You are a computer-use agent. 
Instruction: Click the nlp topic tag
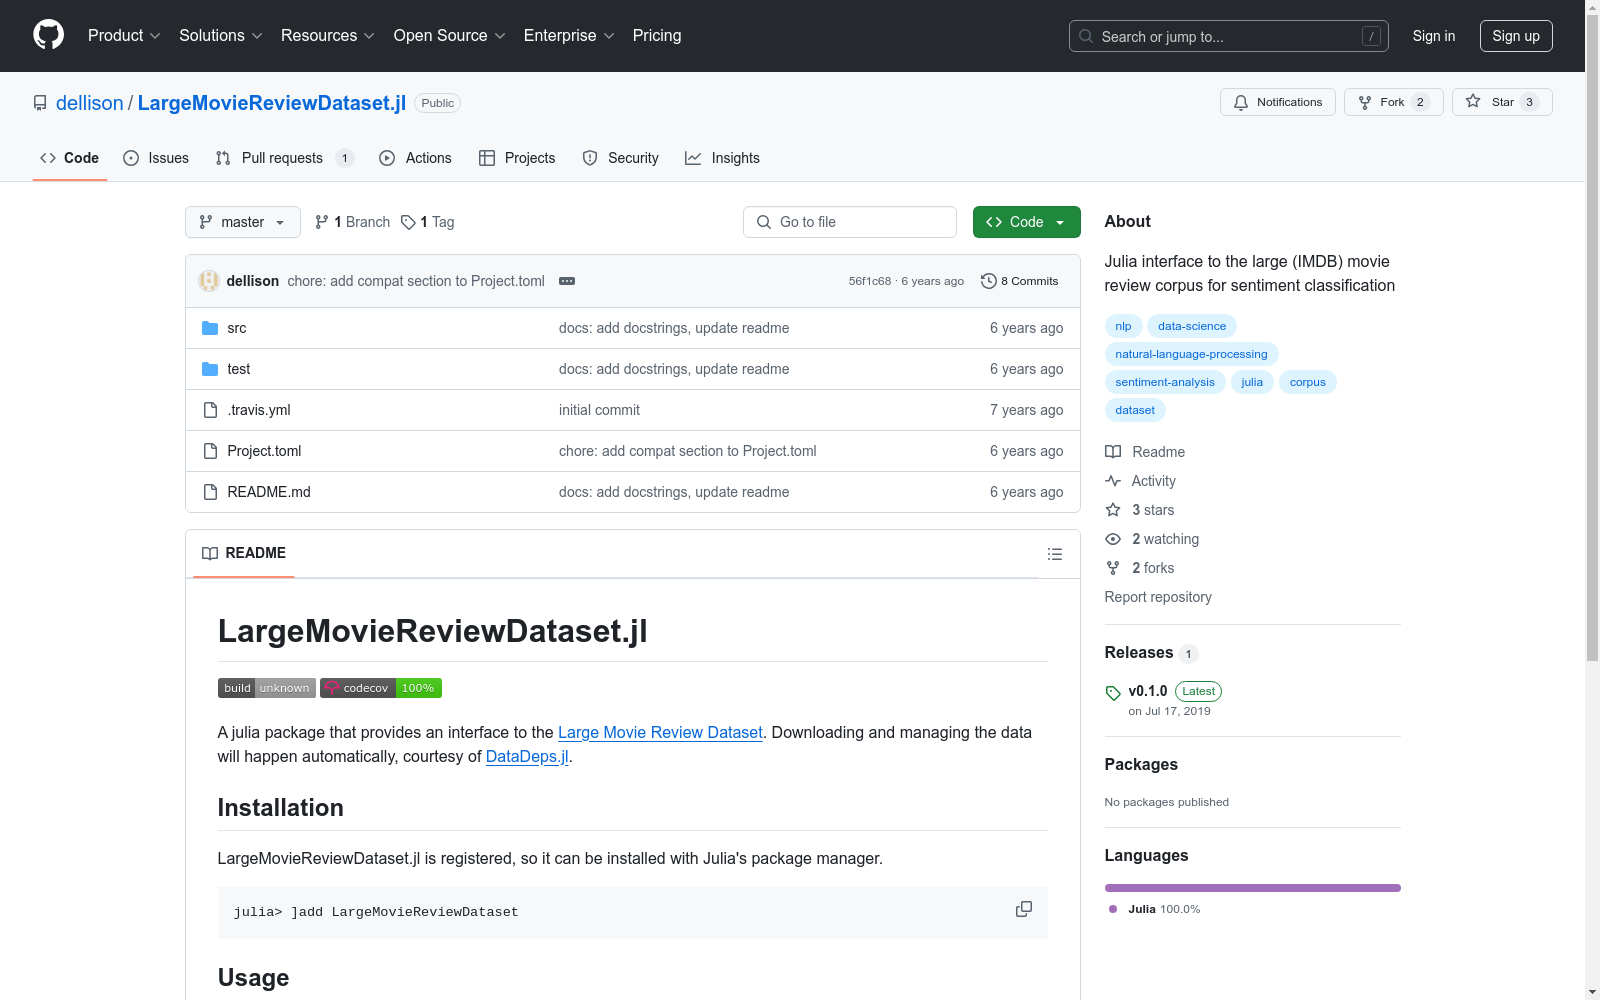[x=1123, y=326]
